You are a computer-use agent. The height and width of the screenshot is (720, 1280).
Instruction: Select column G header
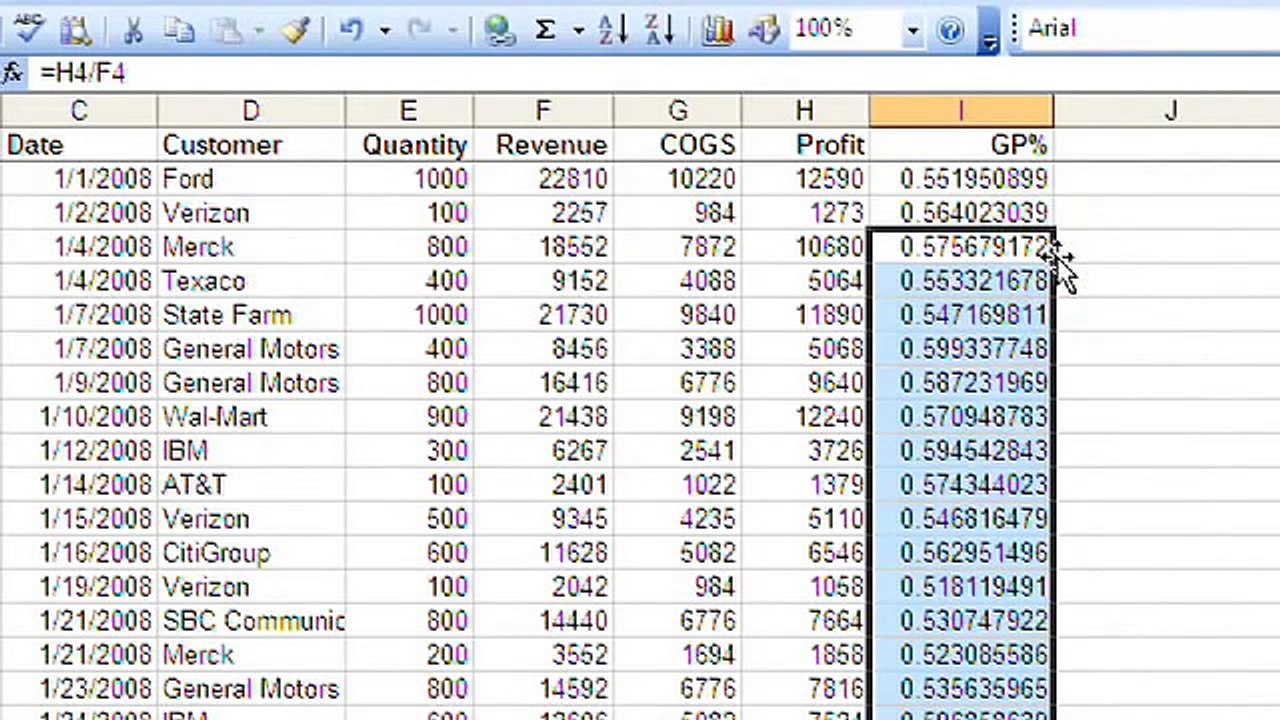click(x=677, y=110)
